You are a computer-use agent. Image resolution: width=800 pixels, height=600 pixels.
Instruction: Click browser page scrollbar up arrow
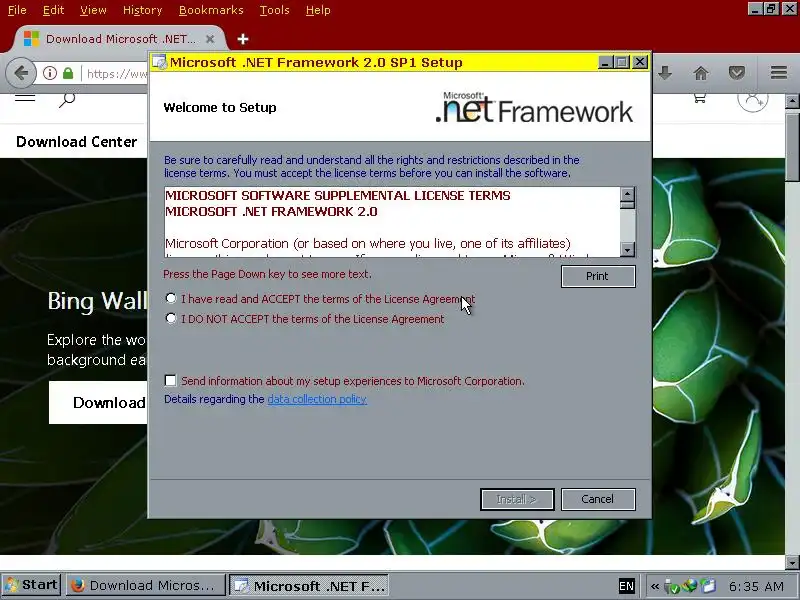(x=792, y=101)
